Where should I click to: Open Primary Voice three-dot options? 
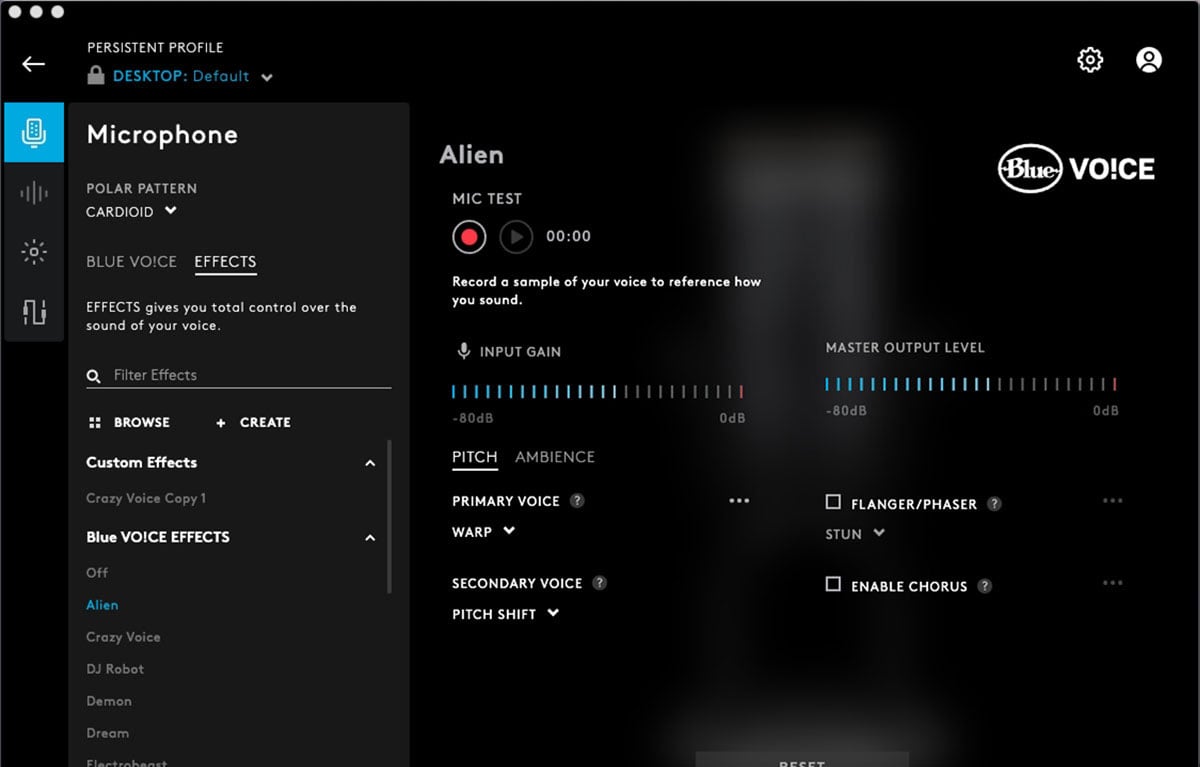tap(739, 501)
